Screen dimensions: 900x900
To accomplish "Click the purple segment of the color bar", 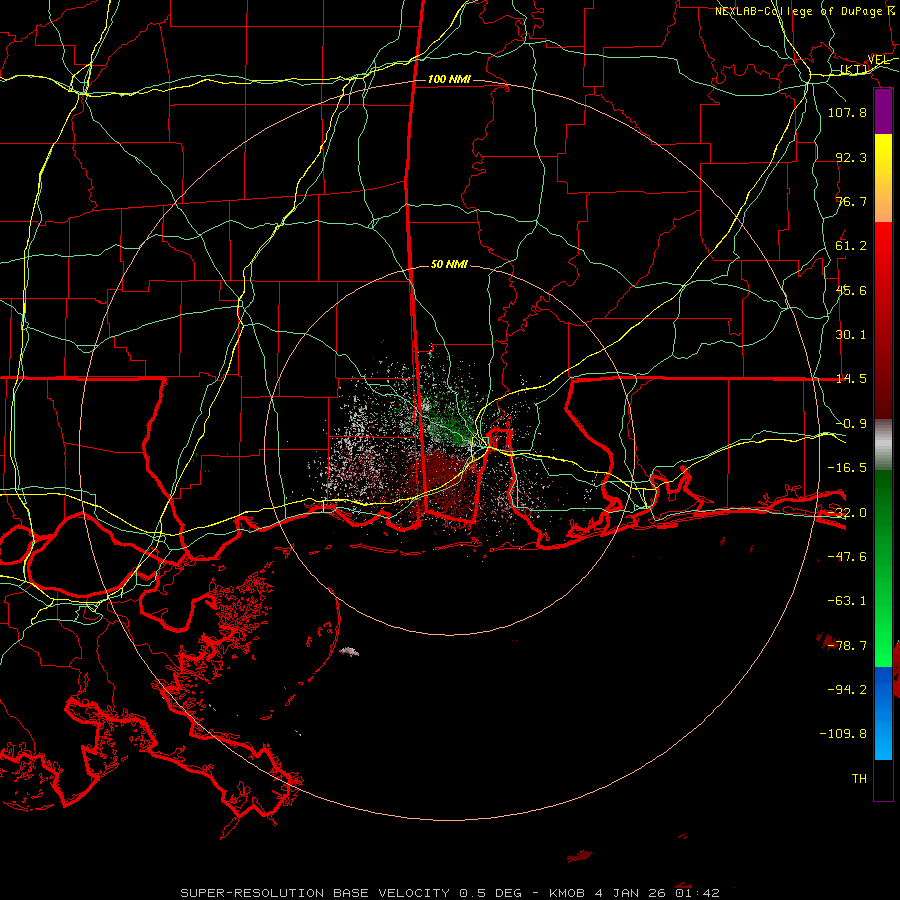I will coord(883,111).
